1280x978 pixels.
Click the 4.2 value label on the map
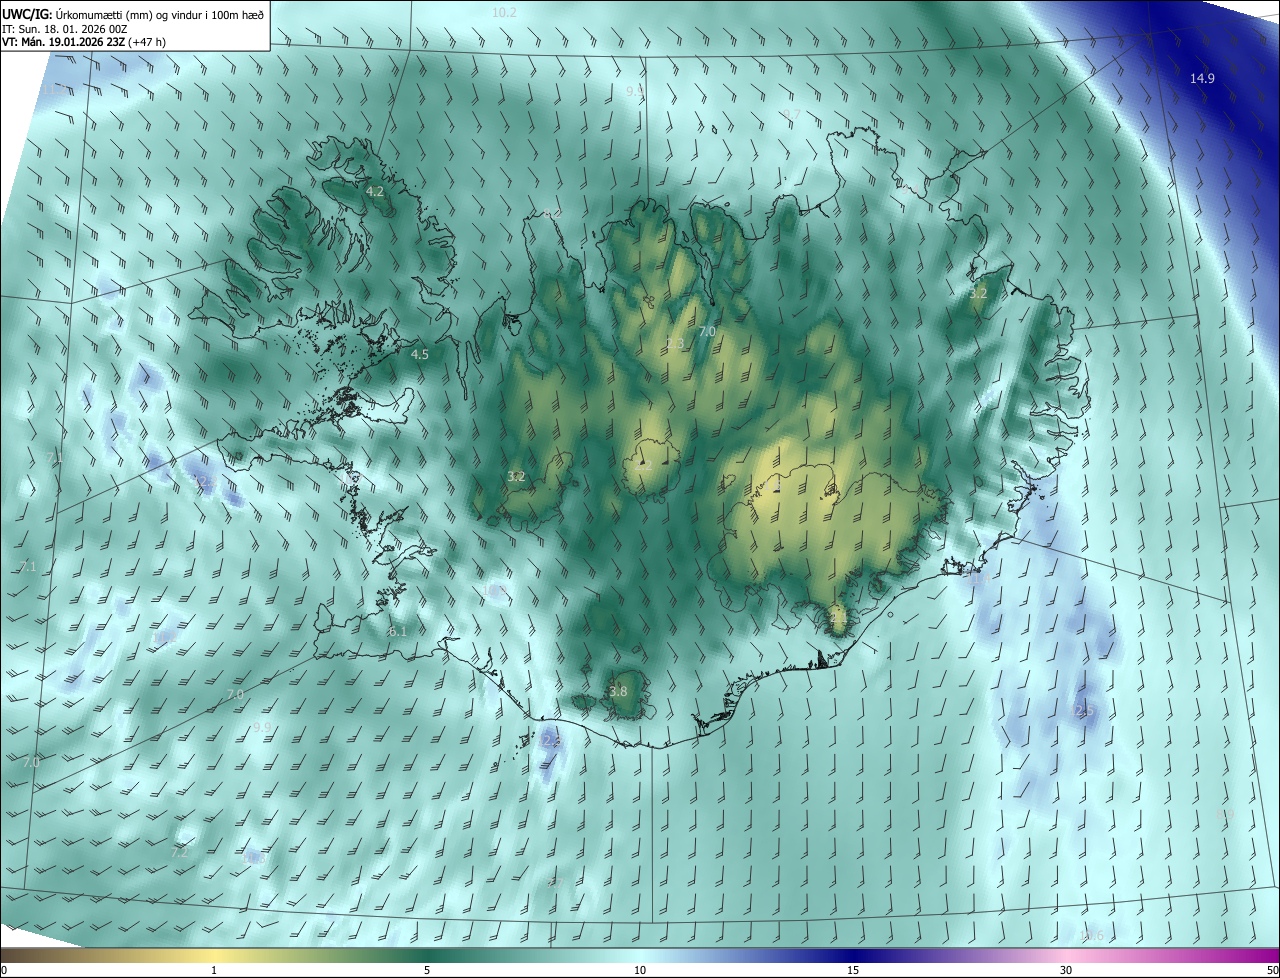pyautogui.click(x=375, y=191)
